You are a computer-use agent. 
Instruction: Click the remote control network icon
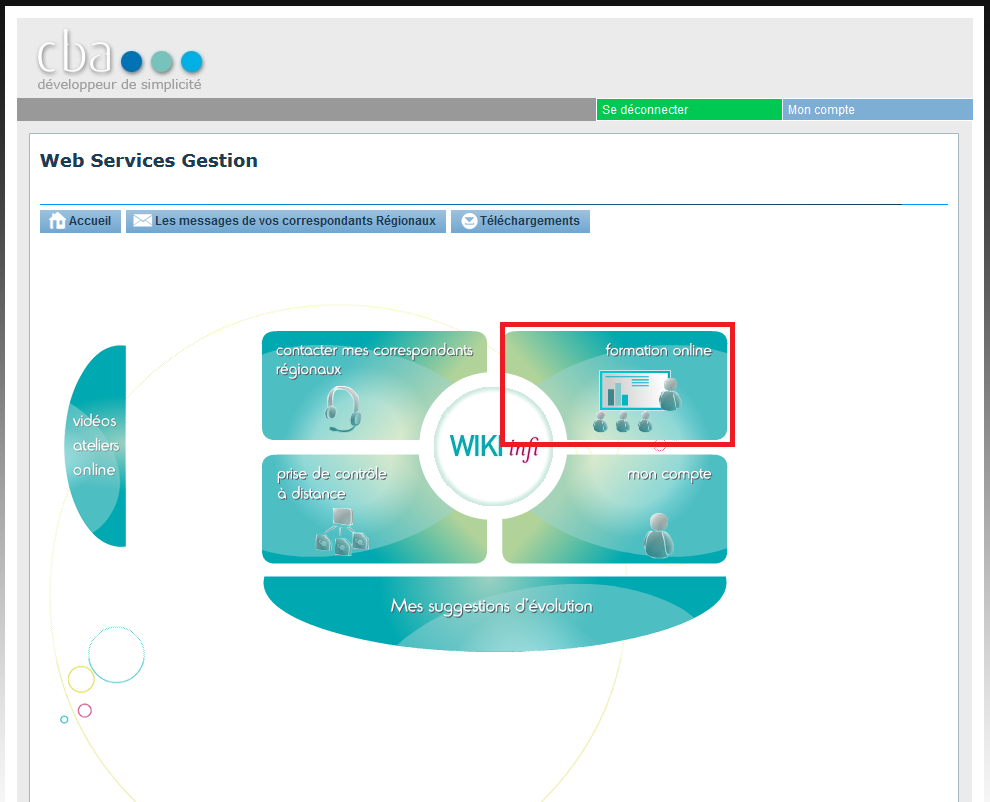point(342,532)
